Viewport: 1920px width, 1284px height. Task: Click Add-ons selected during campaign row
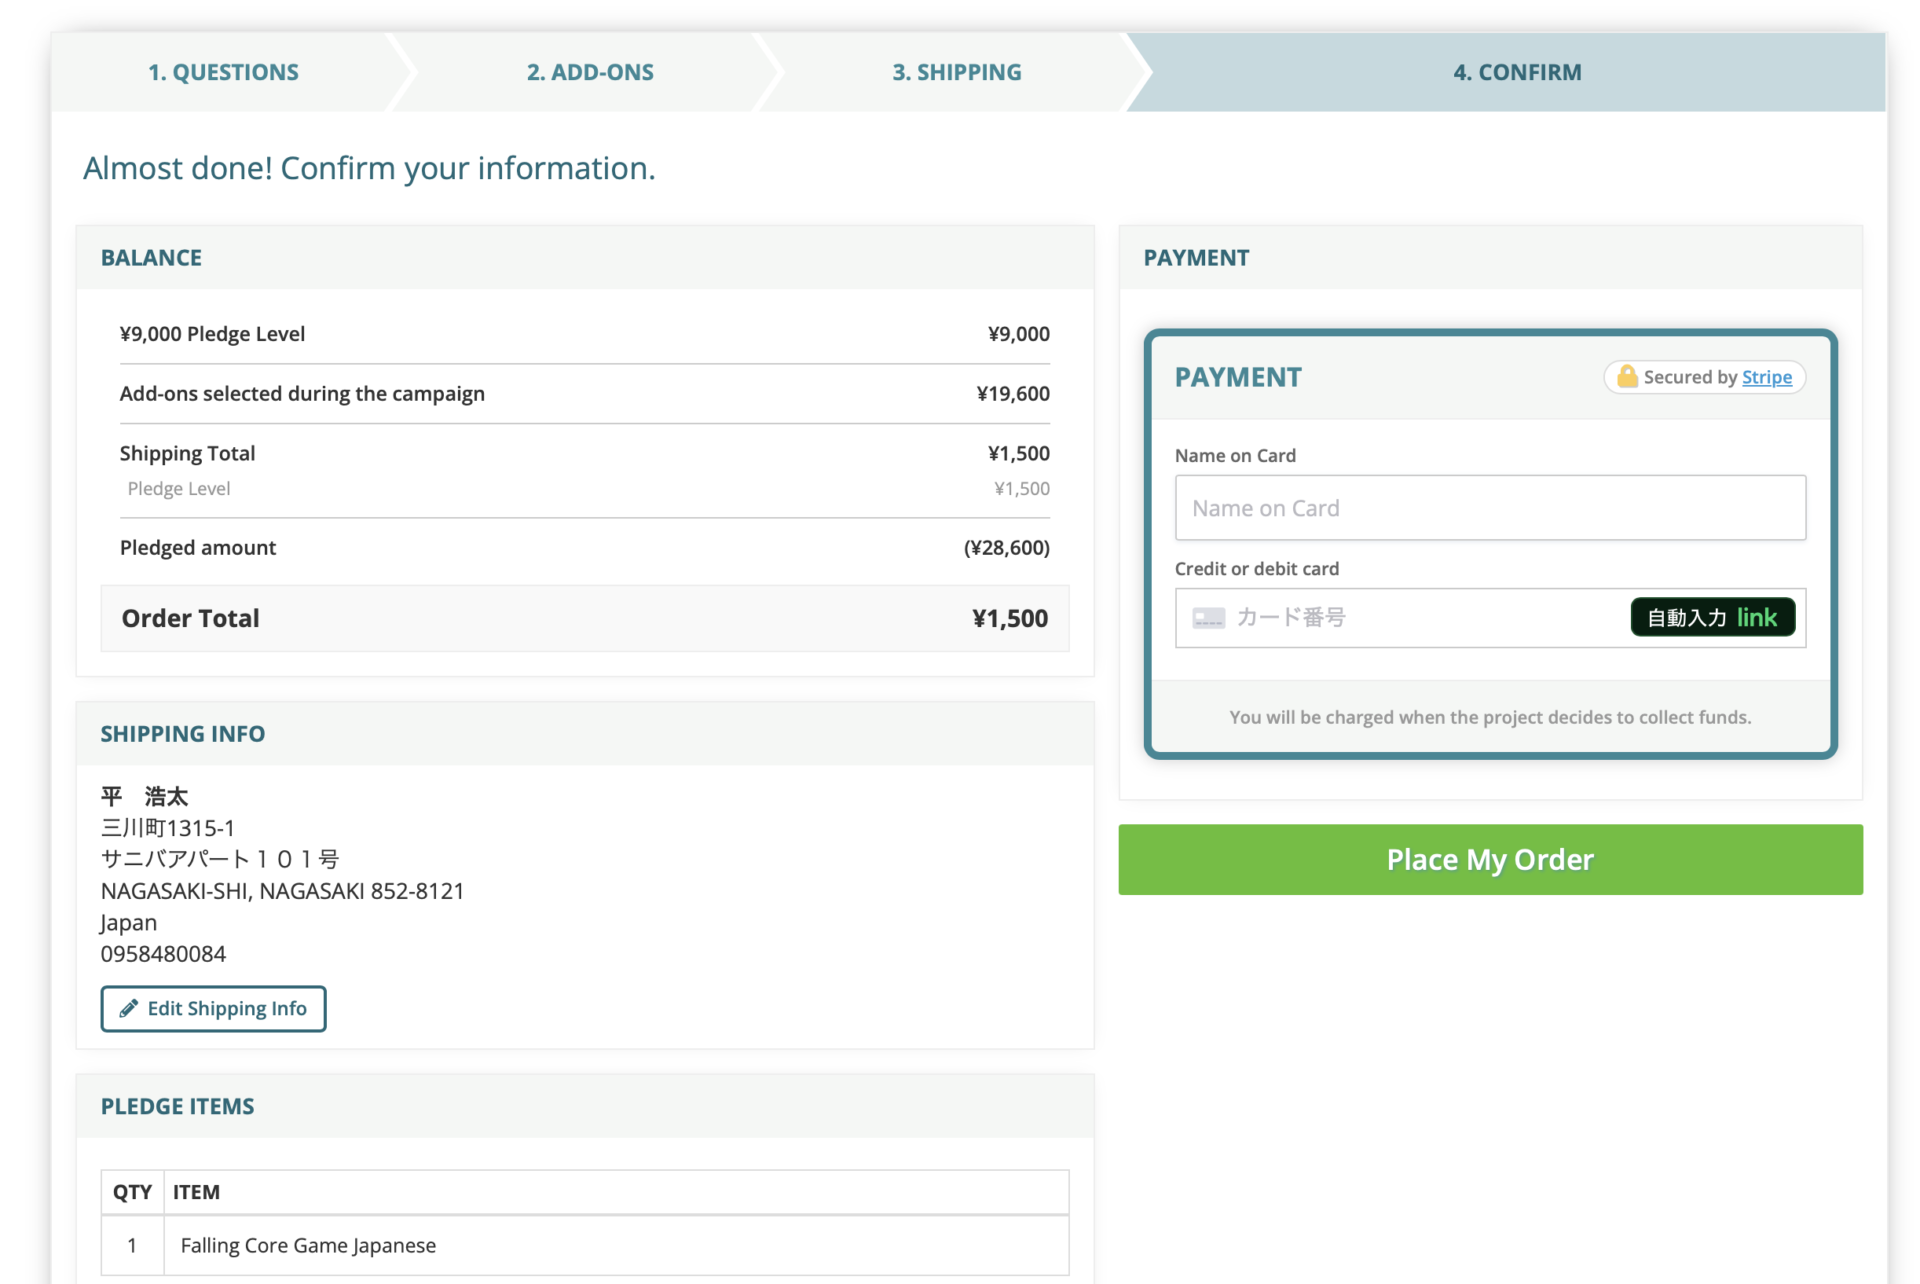coord(584,394)
